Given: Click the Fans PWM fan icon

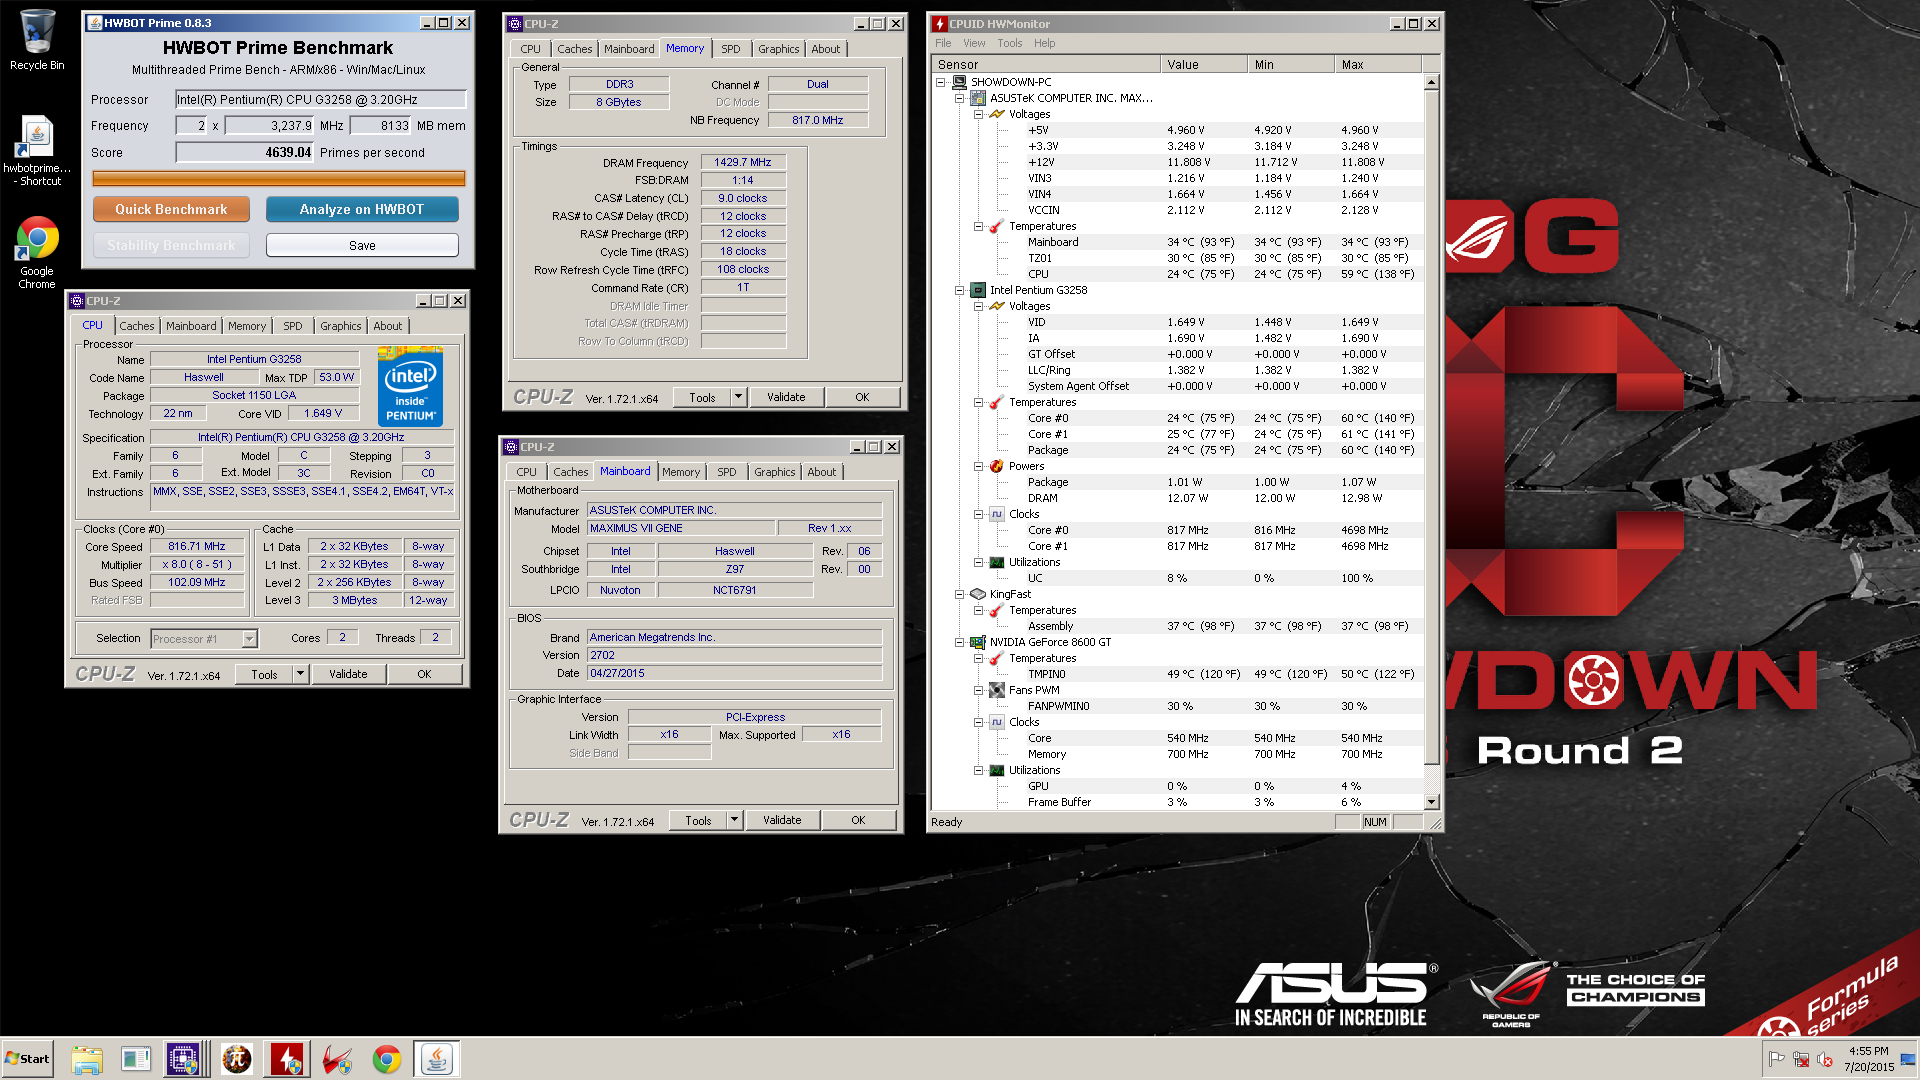Looking at the screenshot, I should (x=996, y=690).
